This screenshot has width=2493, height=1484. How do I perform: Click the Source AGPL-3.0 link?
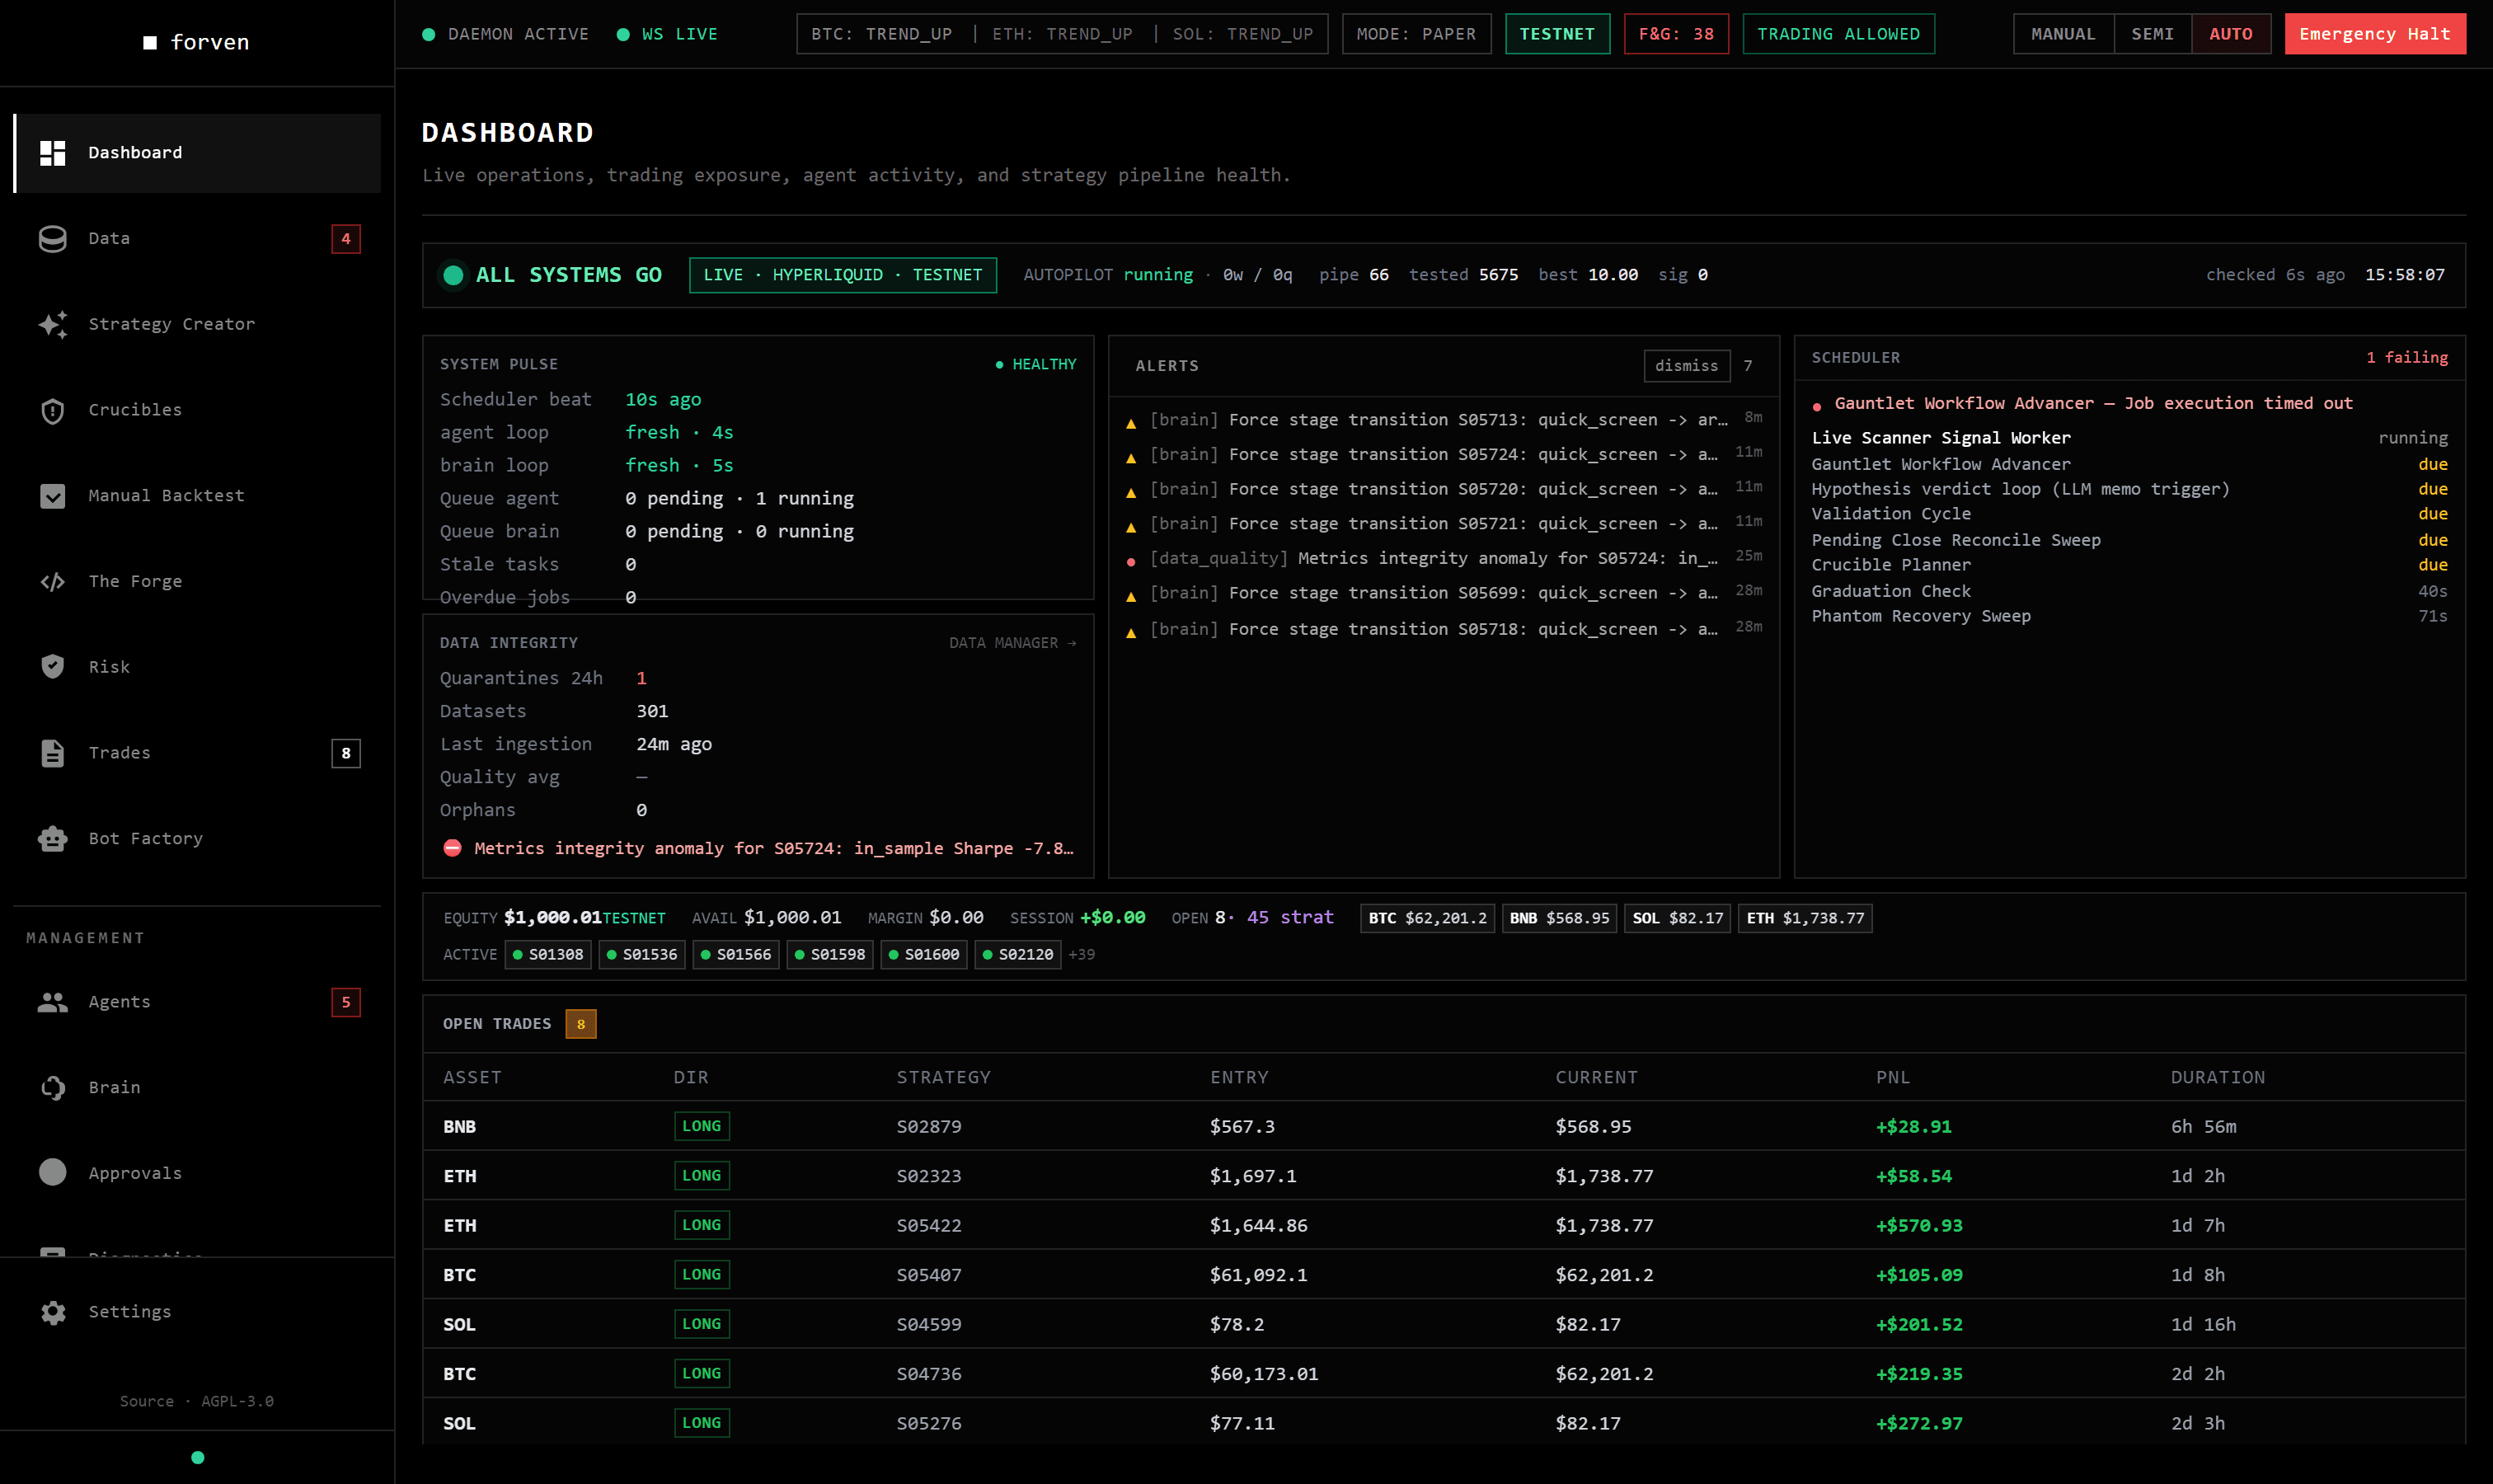(x=197, y=1401)
